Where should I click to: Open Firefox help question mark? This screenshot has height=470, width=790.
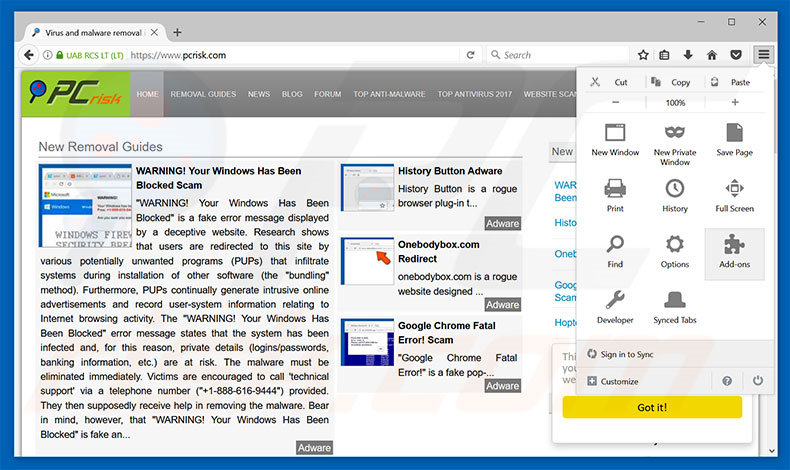[727, 381]
